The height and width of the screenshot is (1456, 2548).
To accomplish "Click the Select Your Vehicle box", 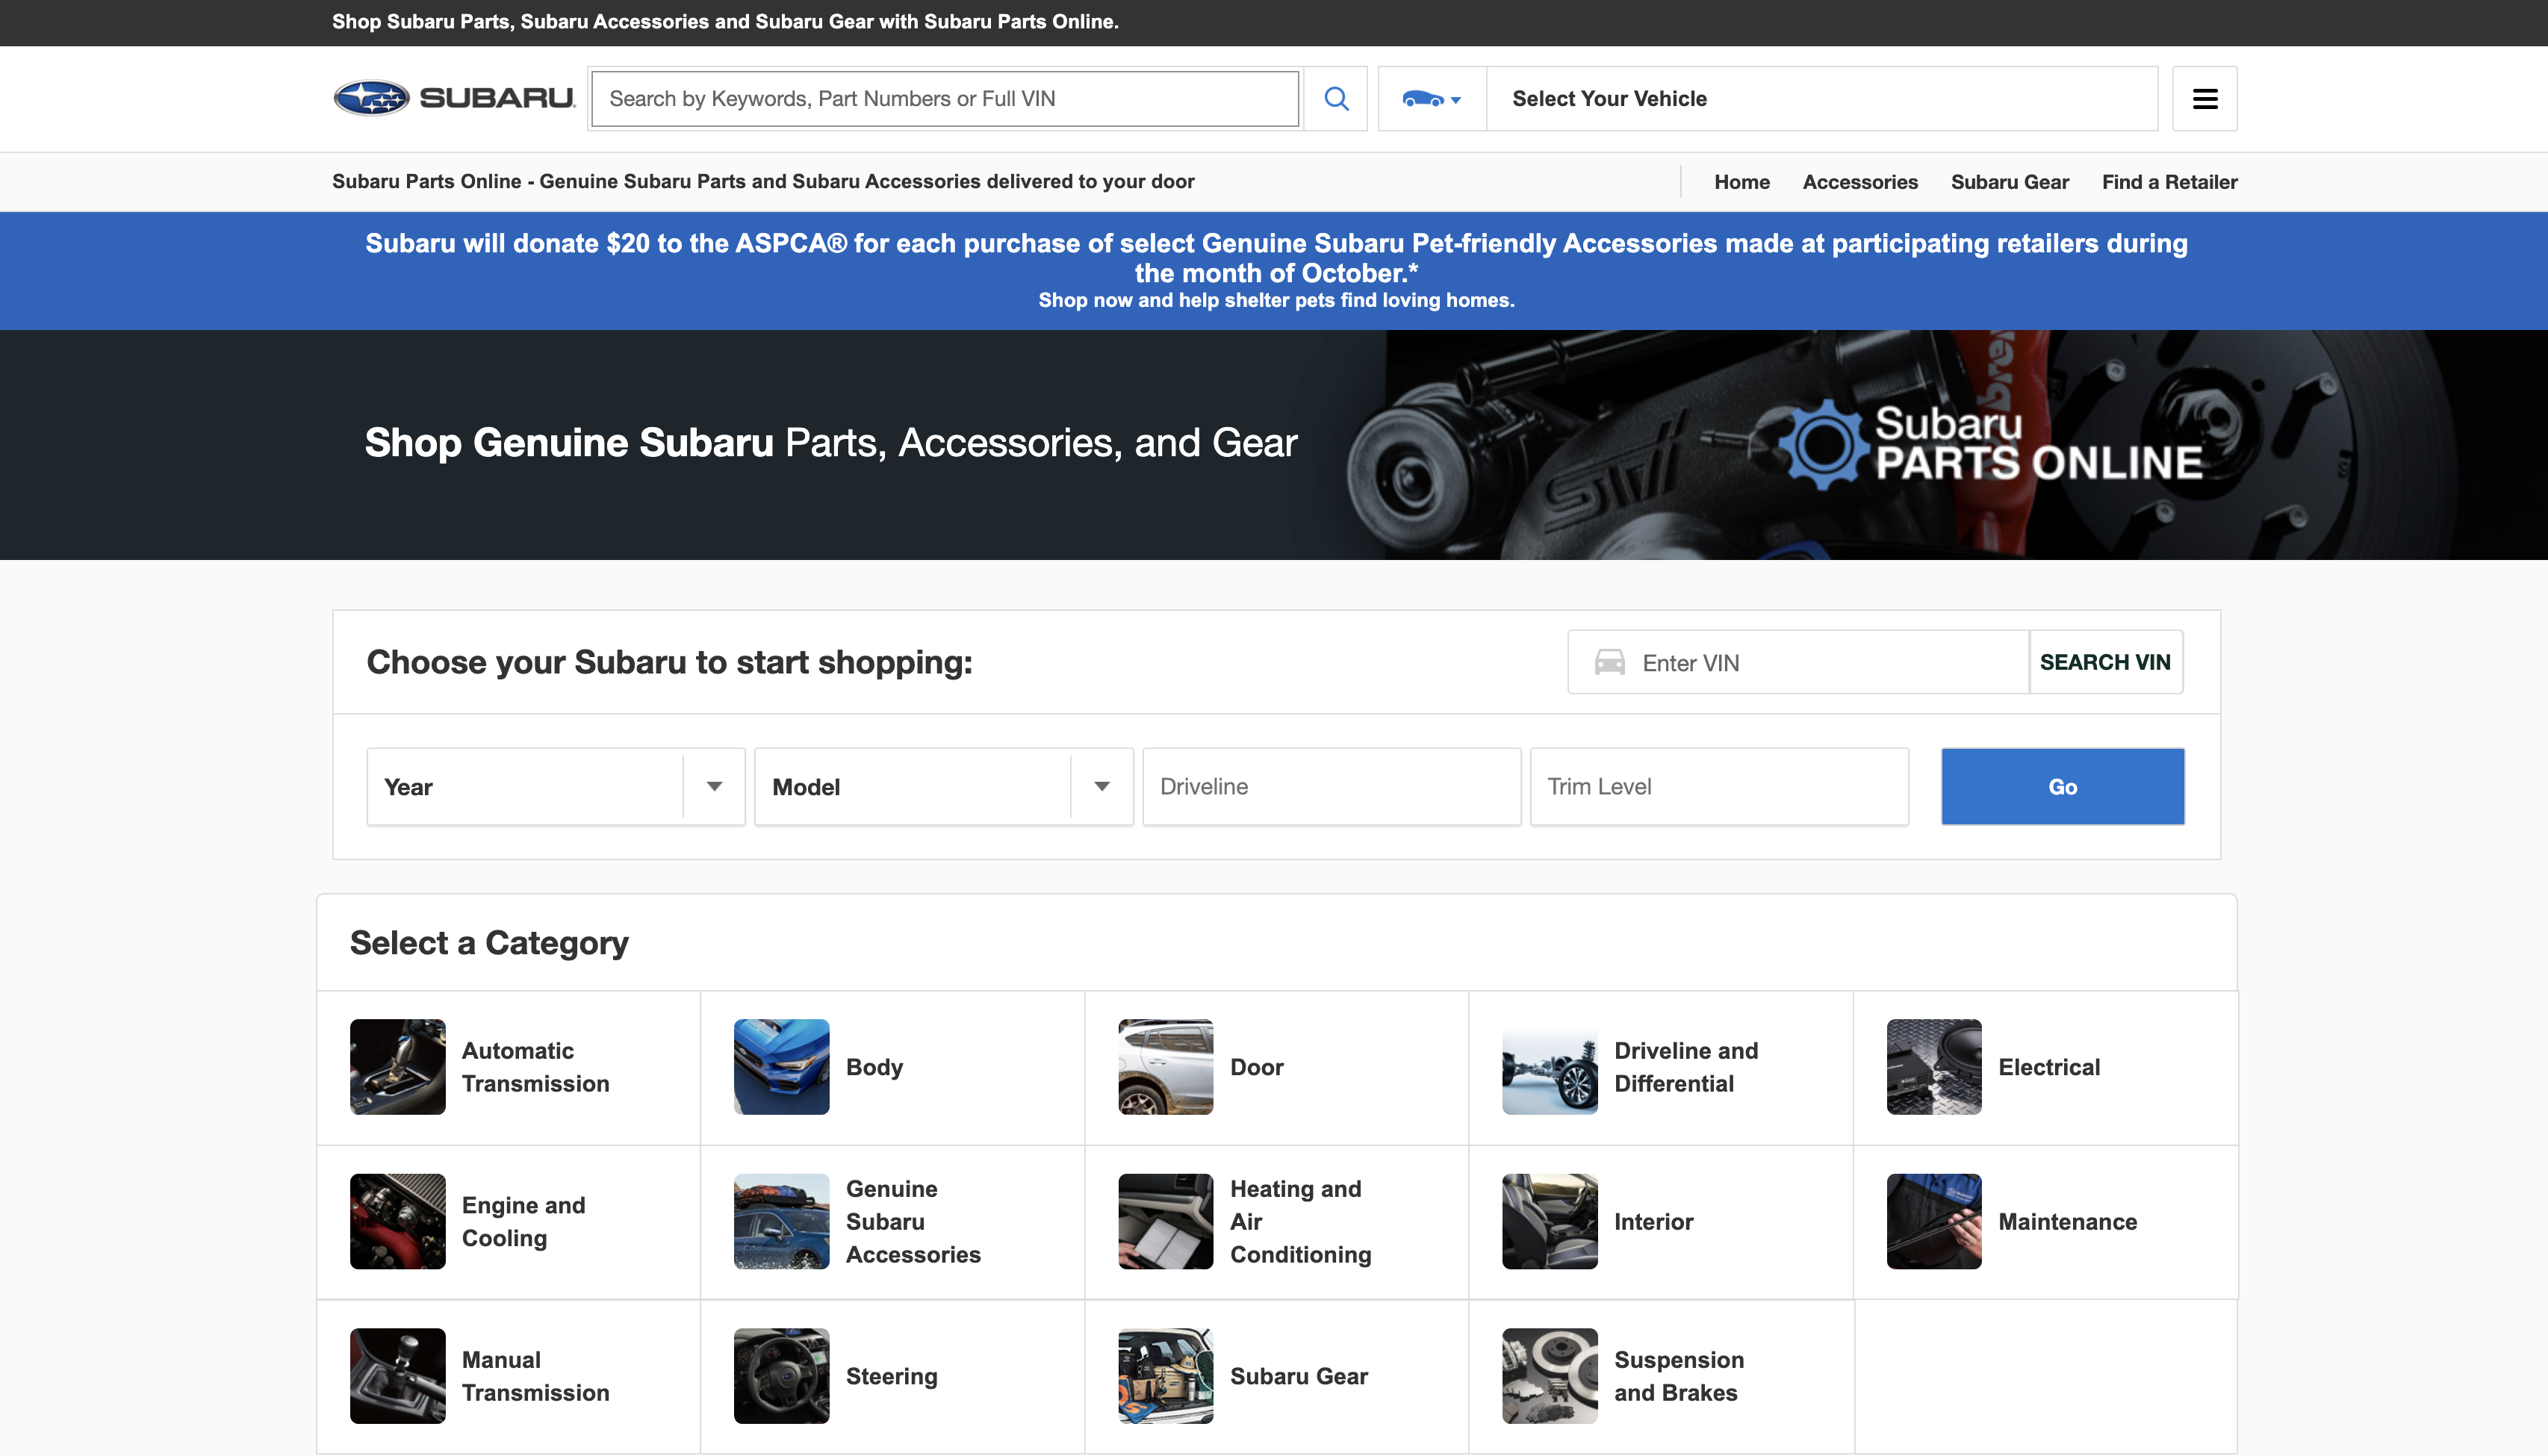I will point(1822,98).
